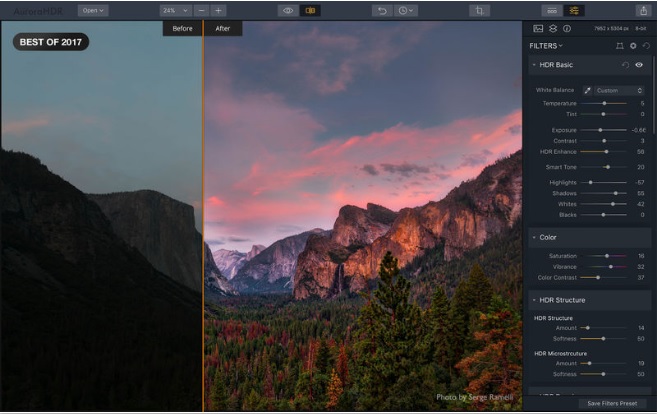This screenshot has height=414, width=657.
Task: Select the white balance eyedropper
Action: pos(588,90)
